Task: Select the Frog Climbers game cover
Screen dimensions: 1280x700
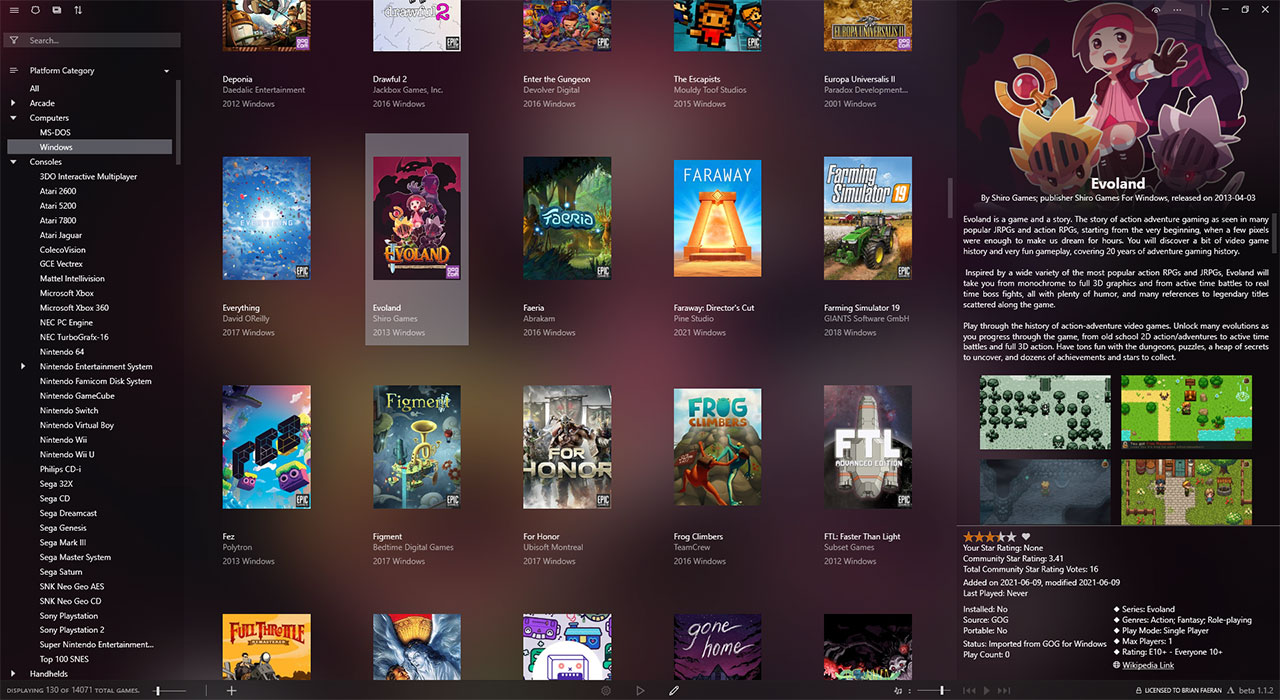Action: click(x=717, y=447)
